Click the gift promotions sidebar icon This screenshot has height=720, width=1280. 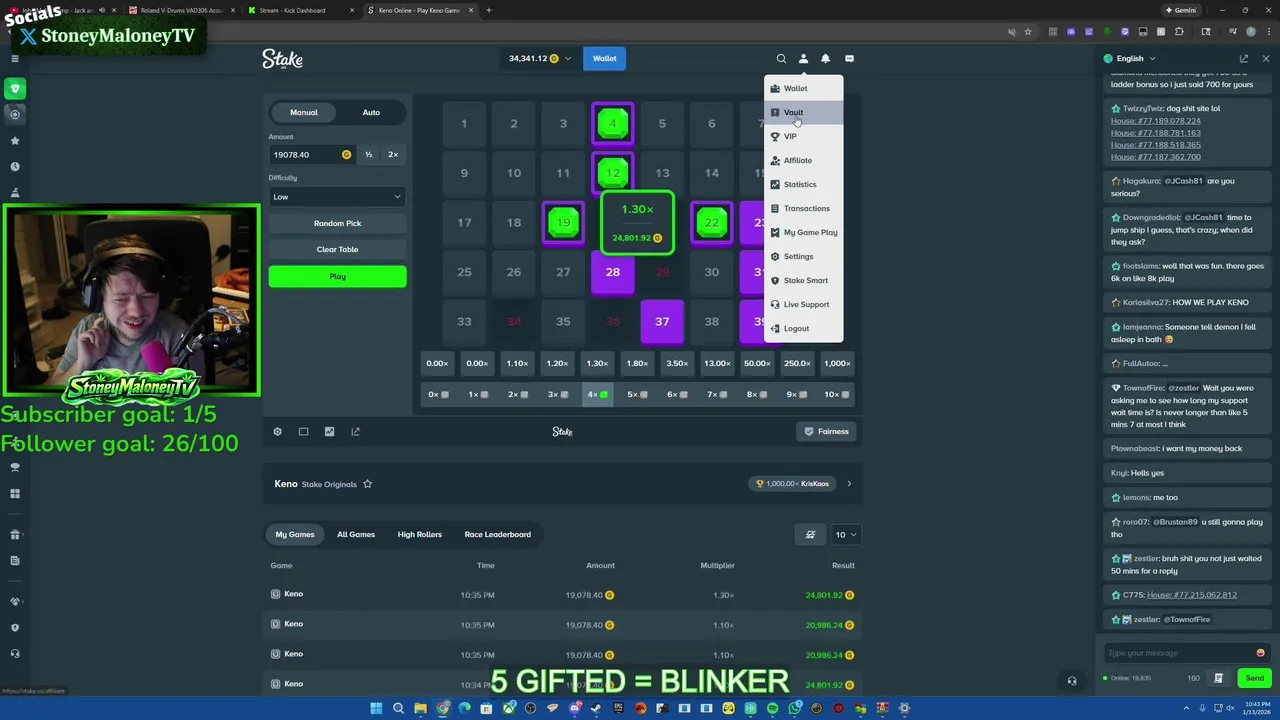click(15, 534)
